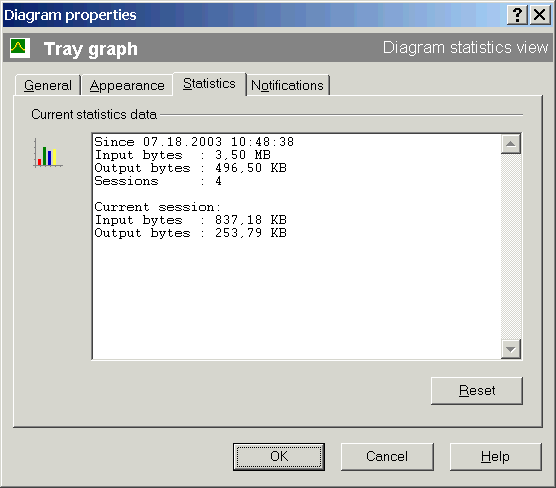This screenshot has height=488, width=556.
Task: Open the Appearance tab
Action: pos(127,85)
